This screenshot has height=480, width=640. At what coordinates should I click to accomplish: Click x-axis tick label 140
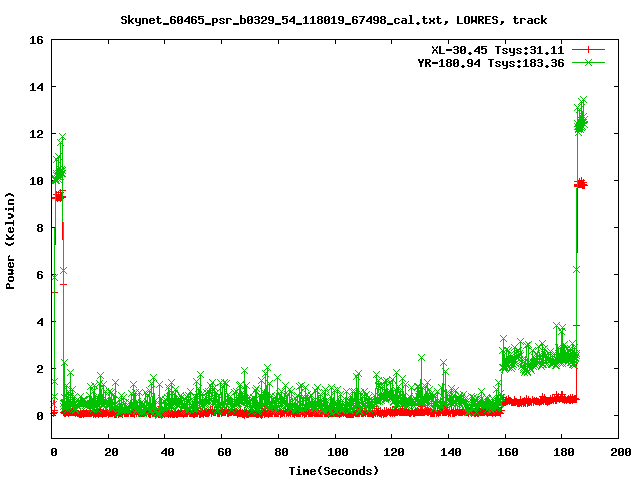click(x=451, y=452)
